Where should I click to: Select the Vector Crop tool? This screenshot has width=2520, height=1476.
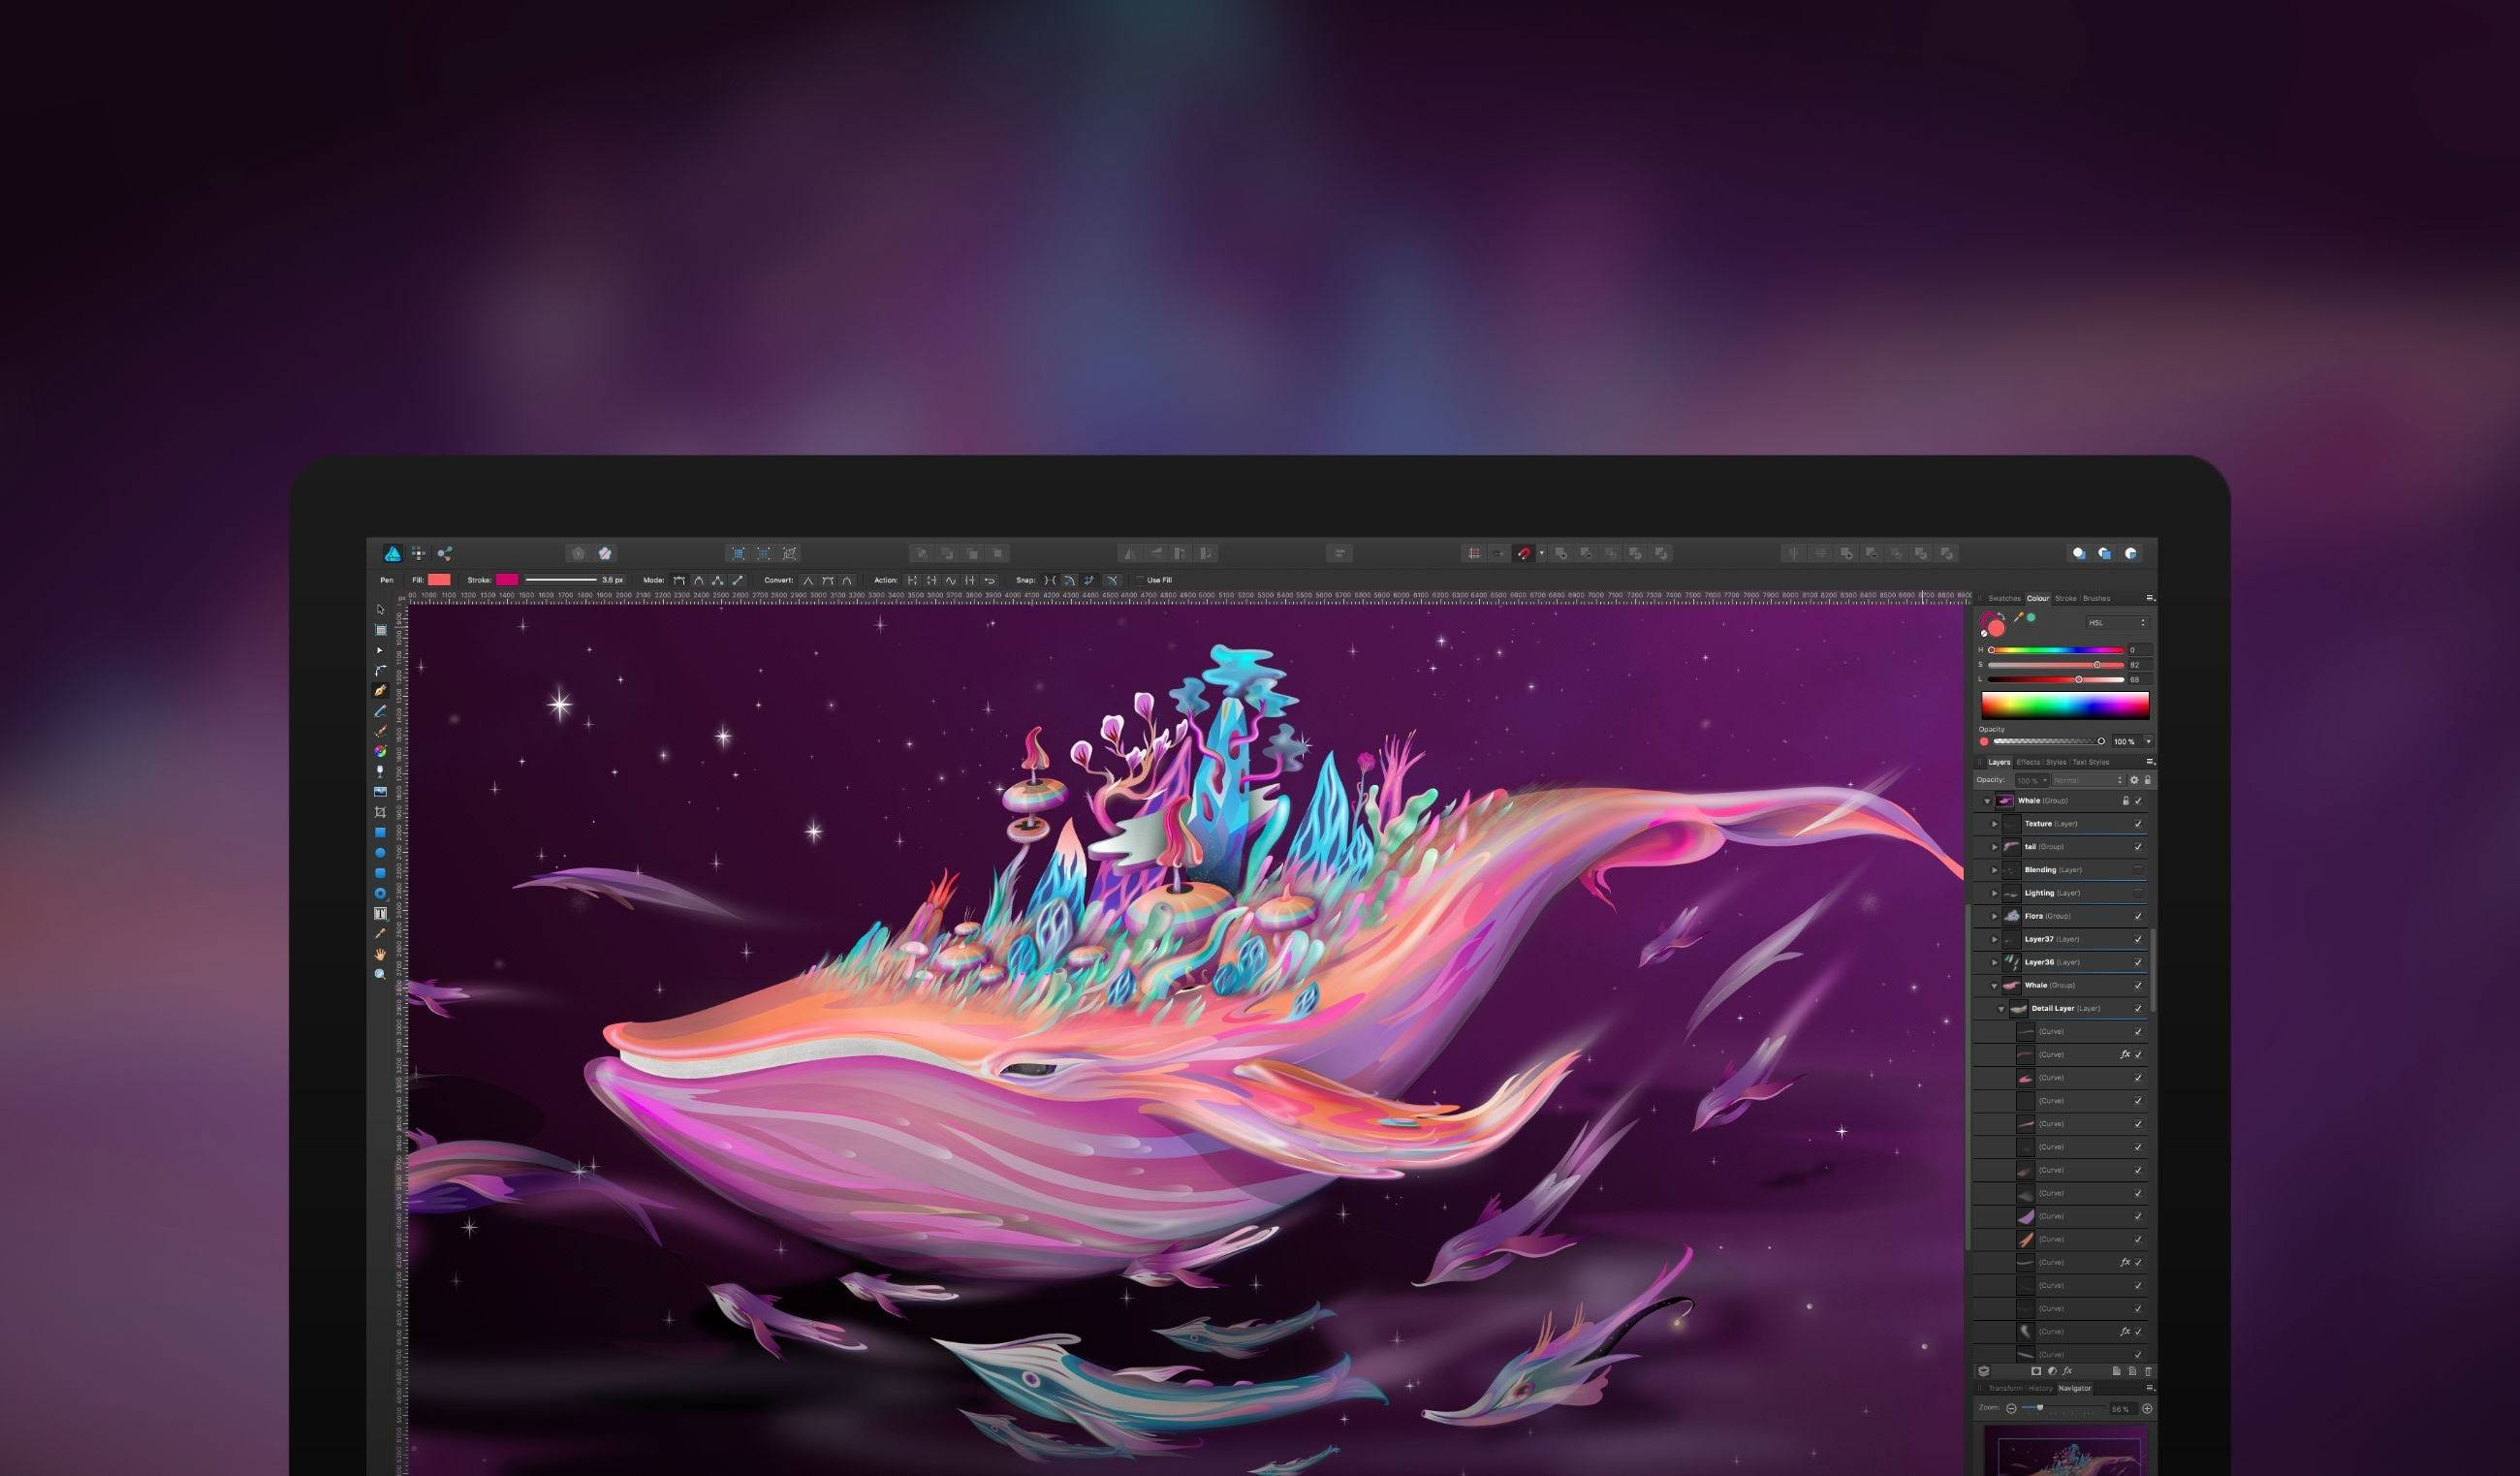(381, 813)
